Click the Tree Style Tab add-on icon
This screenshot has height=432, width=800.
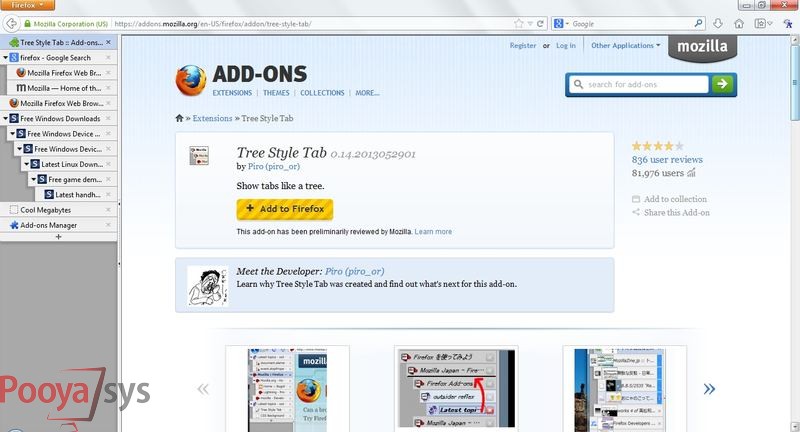(x=199, y=156)
